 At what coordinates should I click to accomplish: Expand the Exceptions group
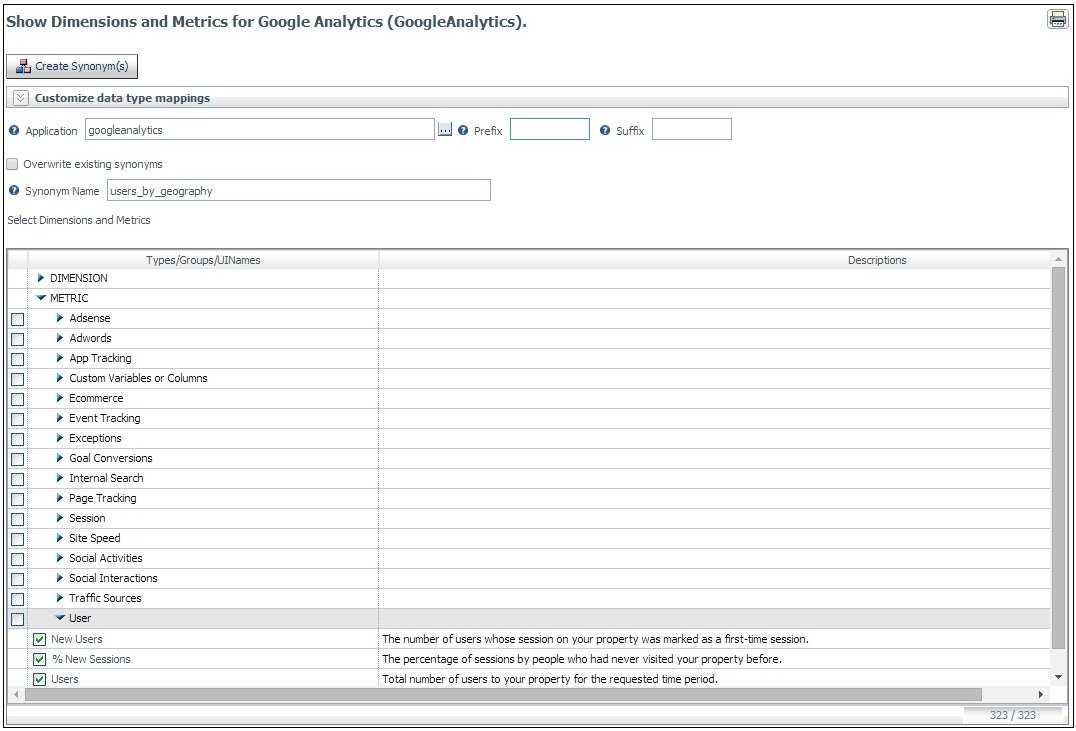[60, 437]
